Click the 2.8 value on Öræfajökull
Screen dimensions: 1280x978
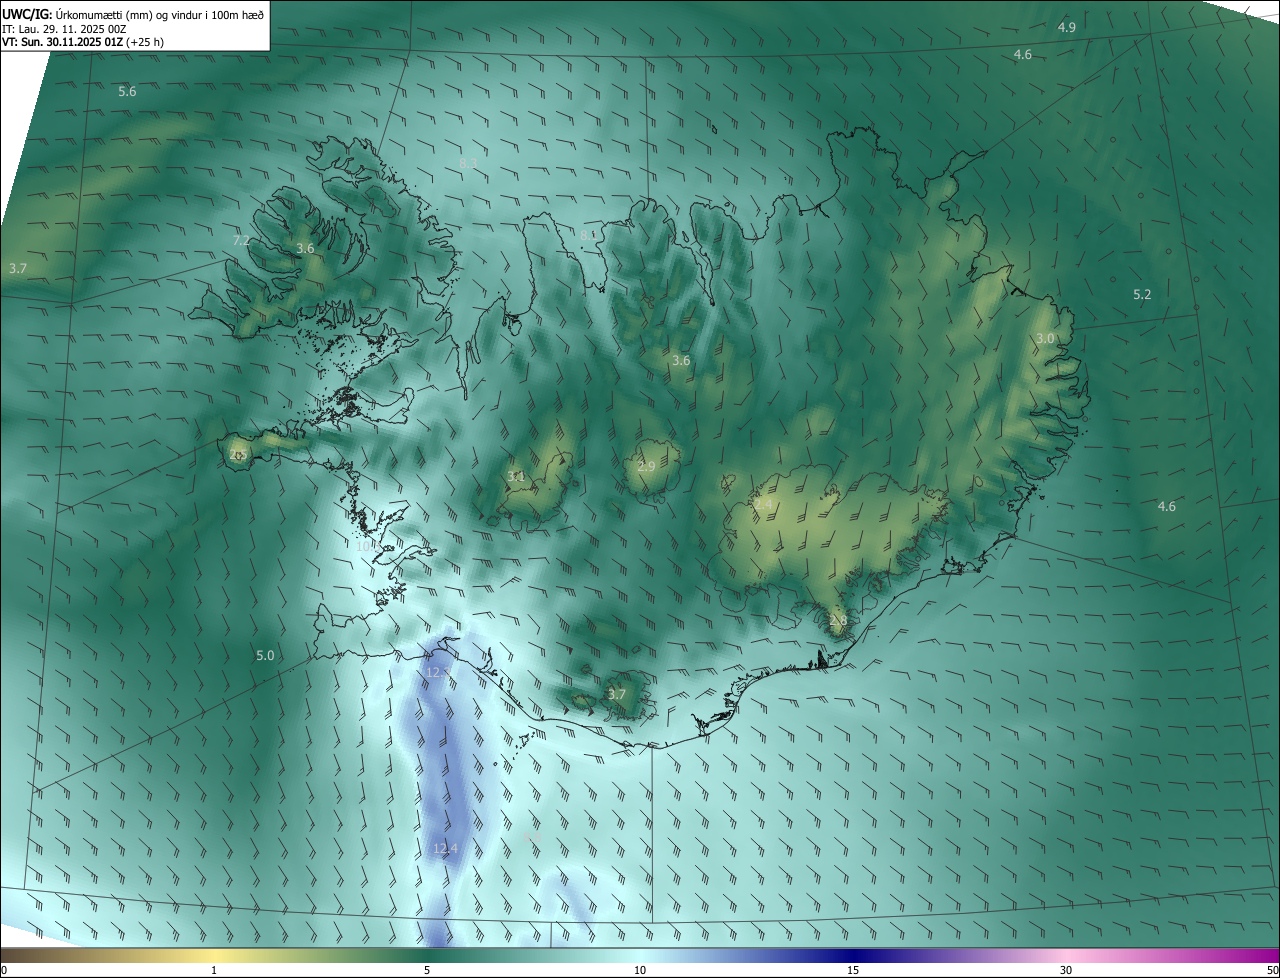coord(838,620)
